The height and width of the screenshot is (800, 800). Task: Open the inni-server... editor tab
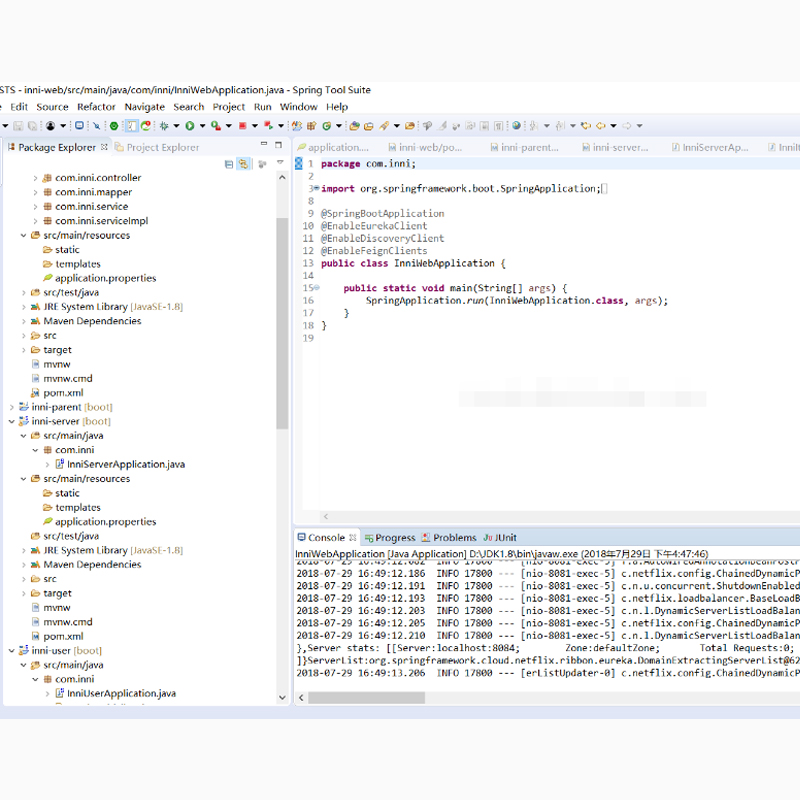[x=615, y=147]
